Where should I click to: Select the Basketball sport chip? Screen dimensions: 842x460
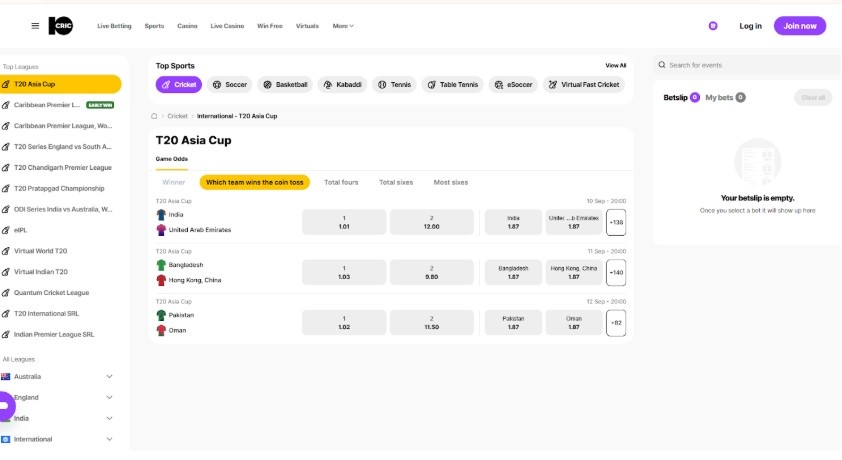point(285,85)
